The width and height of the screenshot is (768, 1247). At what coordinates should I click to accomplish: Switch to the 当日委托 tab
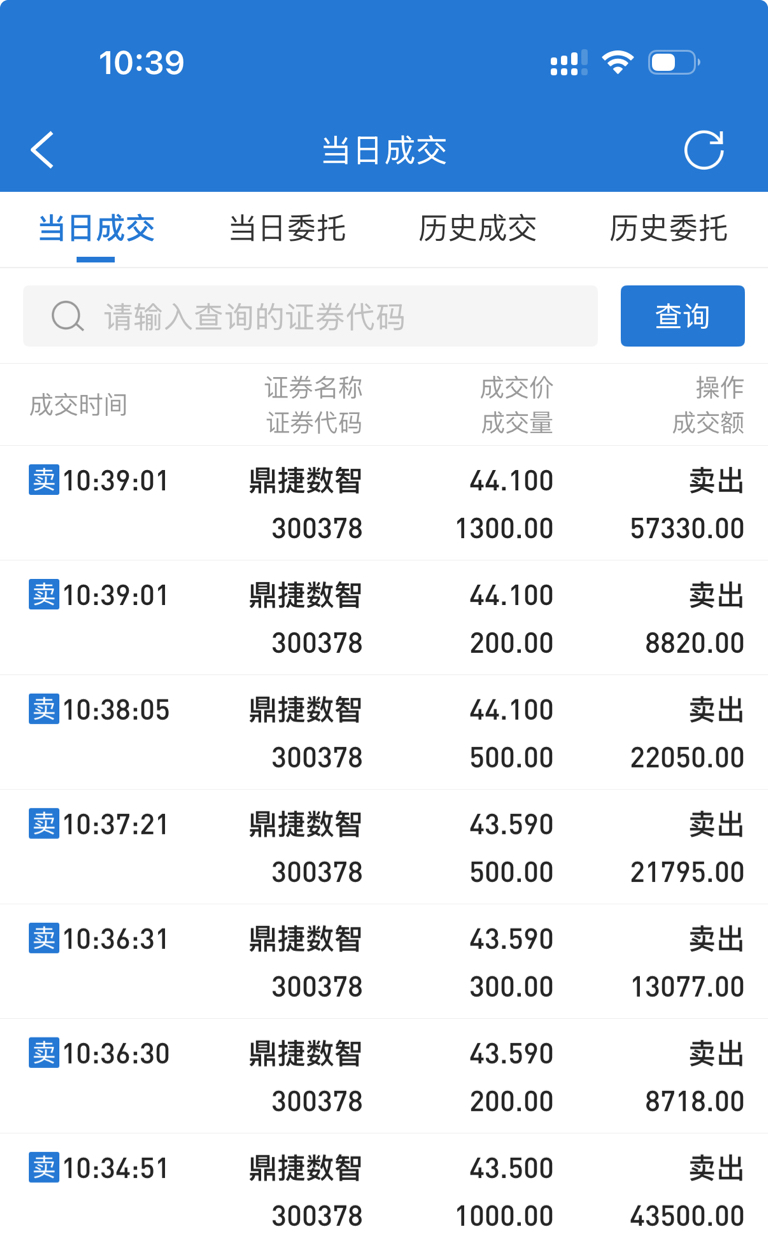pyautogui.click(x=287, y=229)
